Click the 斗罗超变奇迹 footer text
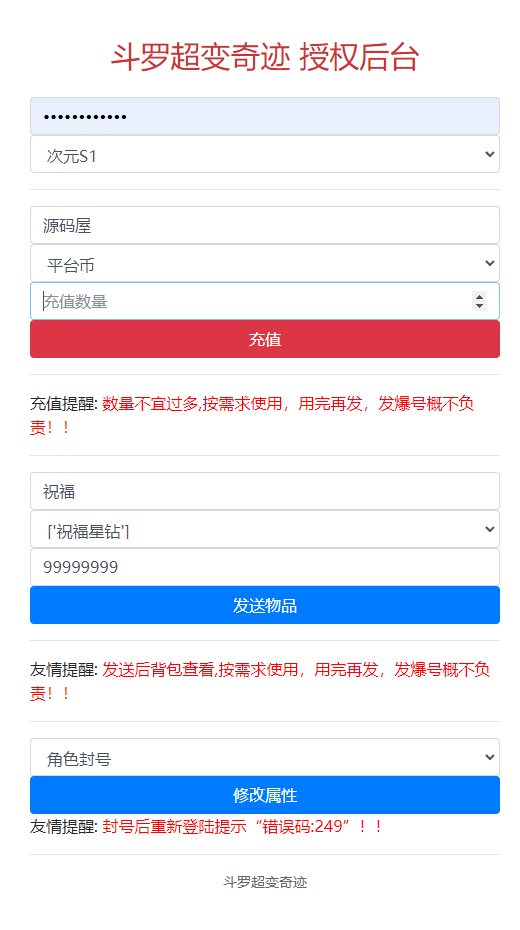Image resolution: width=520 pixels, height=930 pixels. 265,882
